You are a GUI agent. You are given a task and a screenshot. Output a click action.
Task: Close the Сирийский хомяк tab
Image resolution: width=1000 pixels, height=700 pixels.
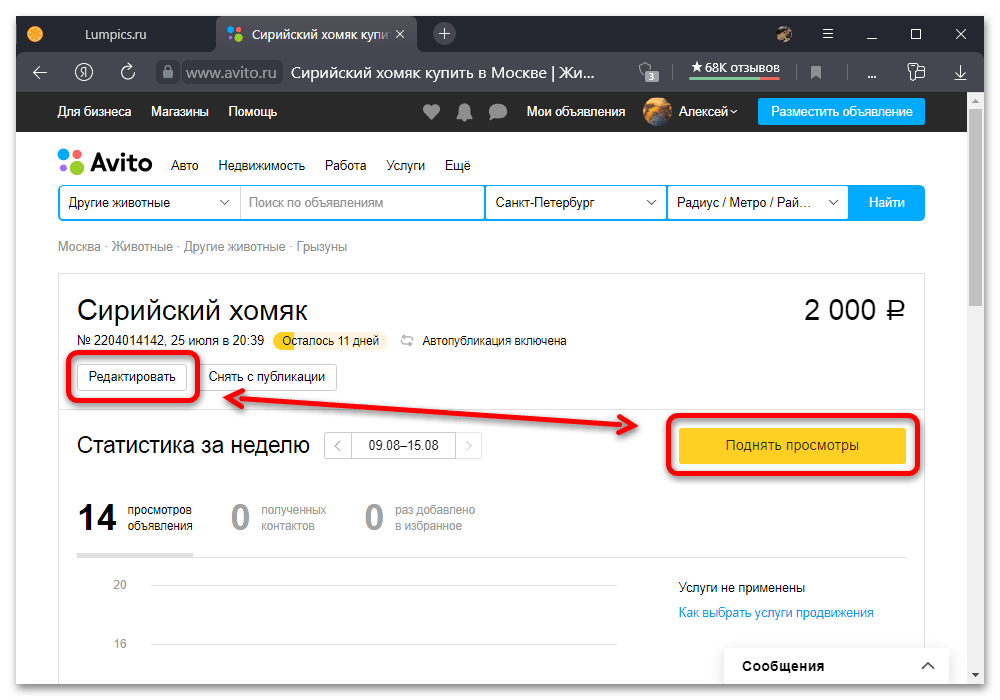click(400, 34)
